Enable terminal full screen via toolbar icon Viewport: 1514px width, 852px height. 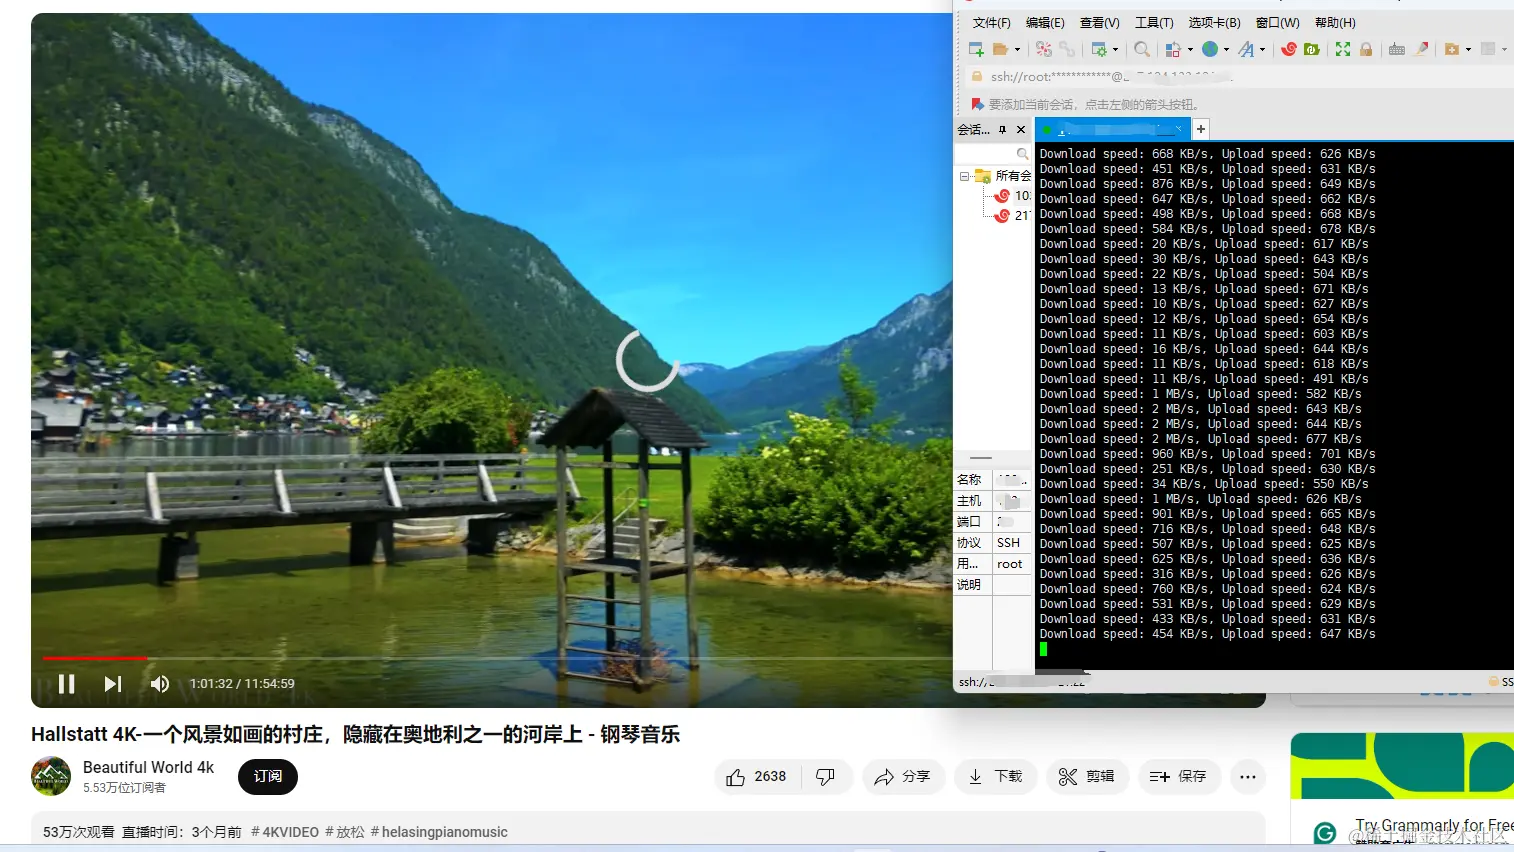coord(1341,48)
